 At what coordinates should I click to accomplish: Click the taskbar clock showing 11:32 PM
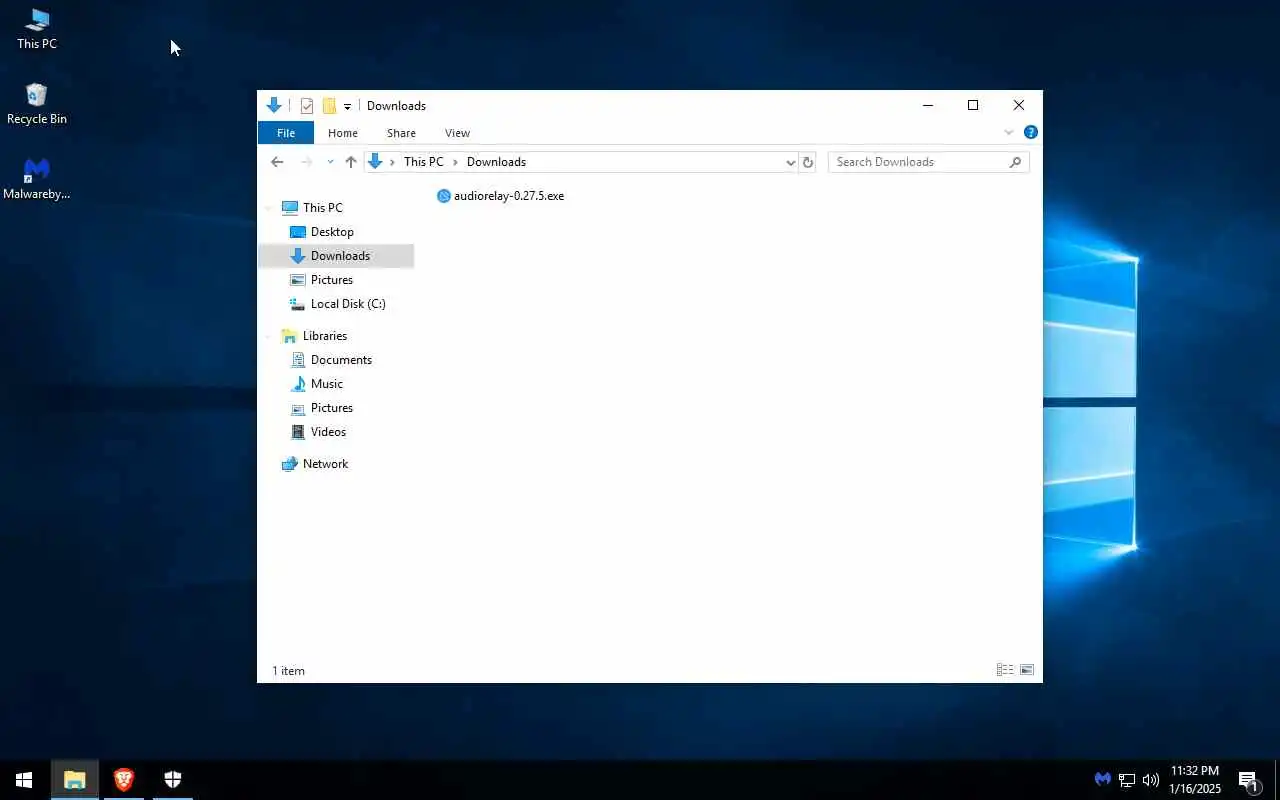(x=1195, y=780)
